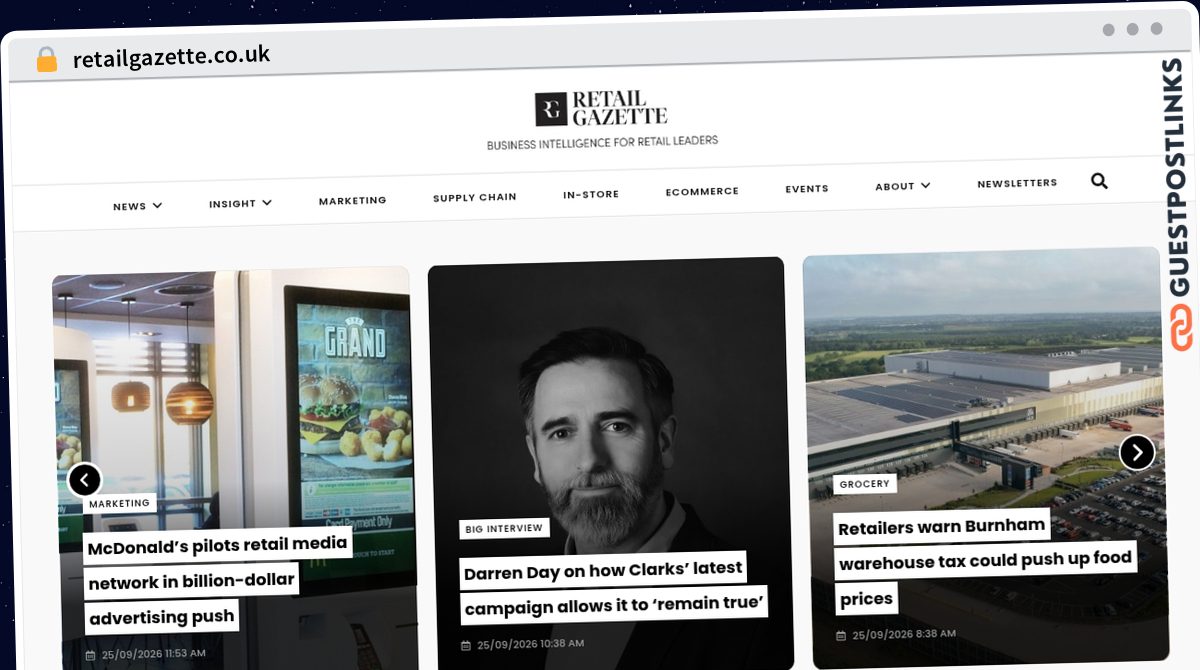This screenshot has height=670, width=1200.
Task: Open Burnham warehouse tax article headline
Action: tap(985, 561)
